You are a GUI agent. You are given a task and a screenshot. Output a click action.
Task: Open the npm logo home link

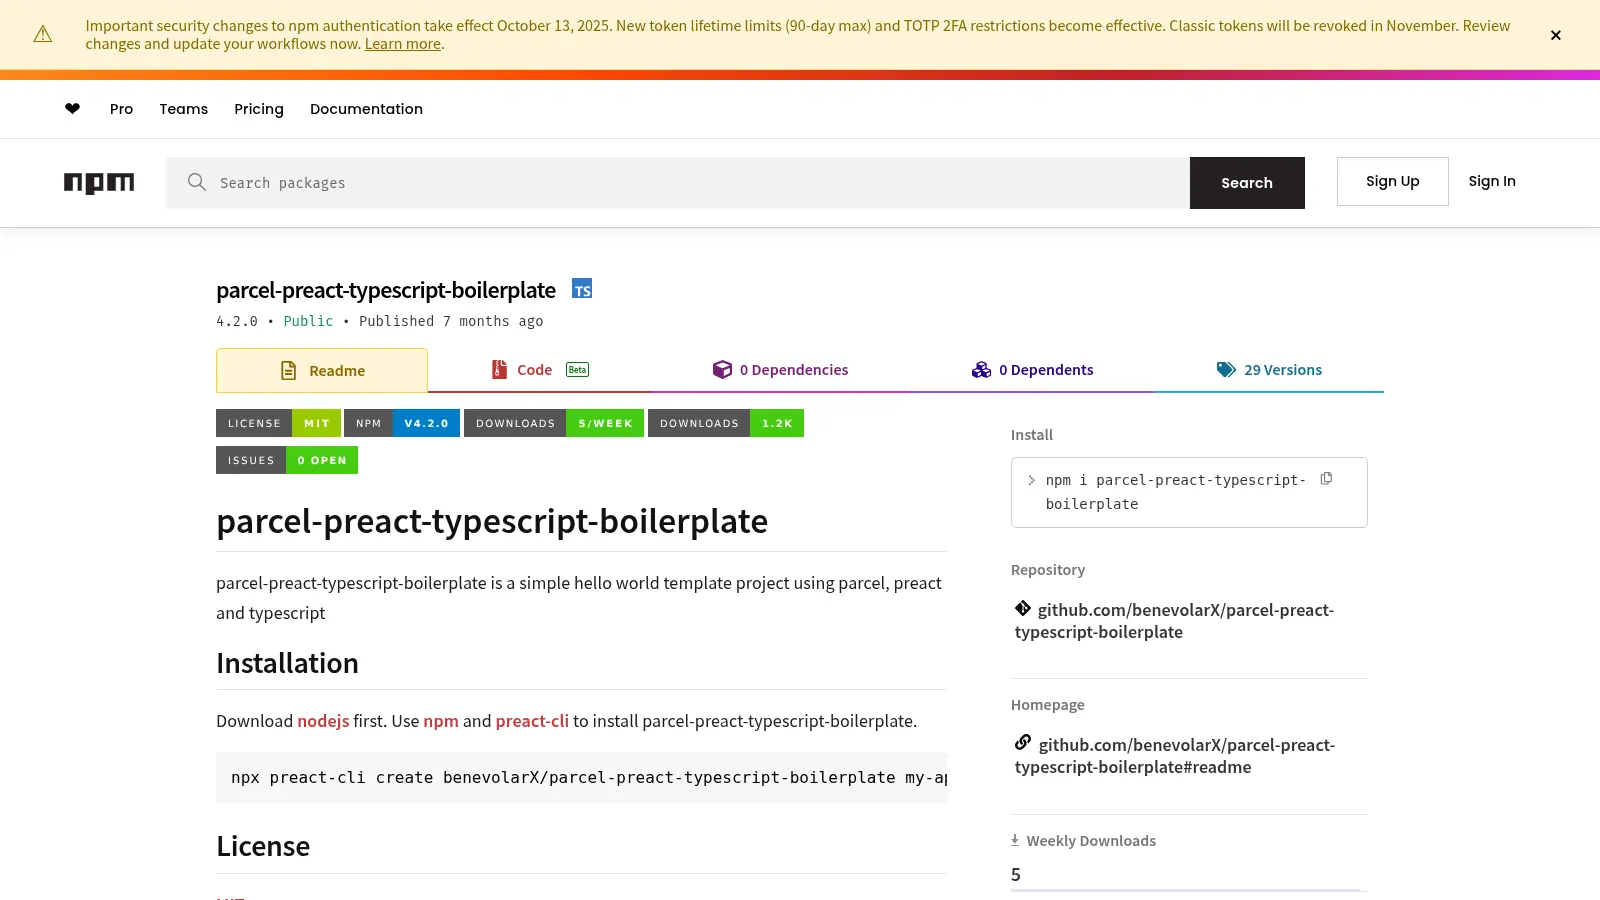(99, 183)
